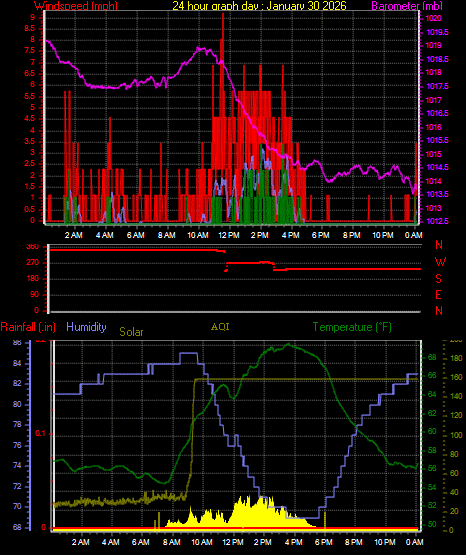Image resolution: width=466 pixels, height=555 pixels.
Task: Click the 1012.5 barometer axis value
Action: pyautogui.click(x=437, y=221)
